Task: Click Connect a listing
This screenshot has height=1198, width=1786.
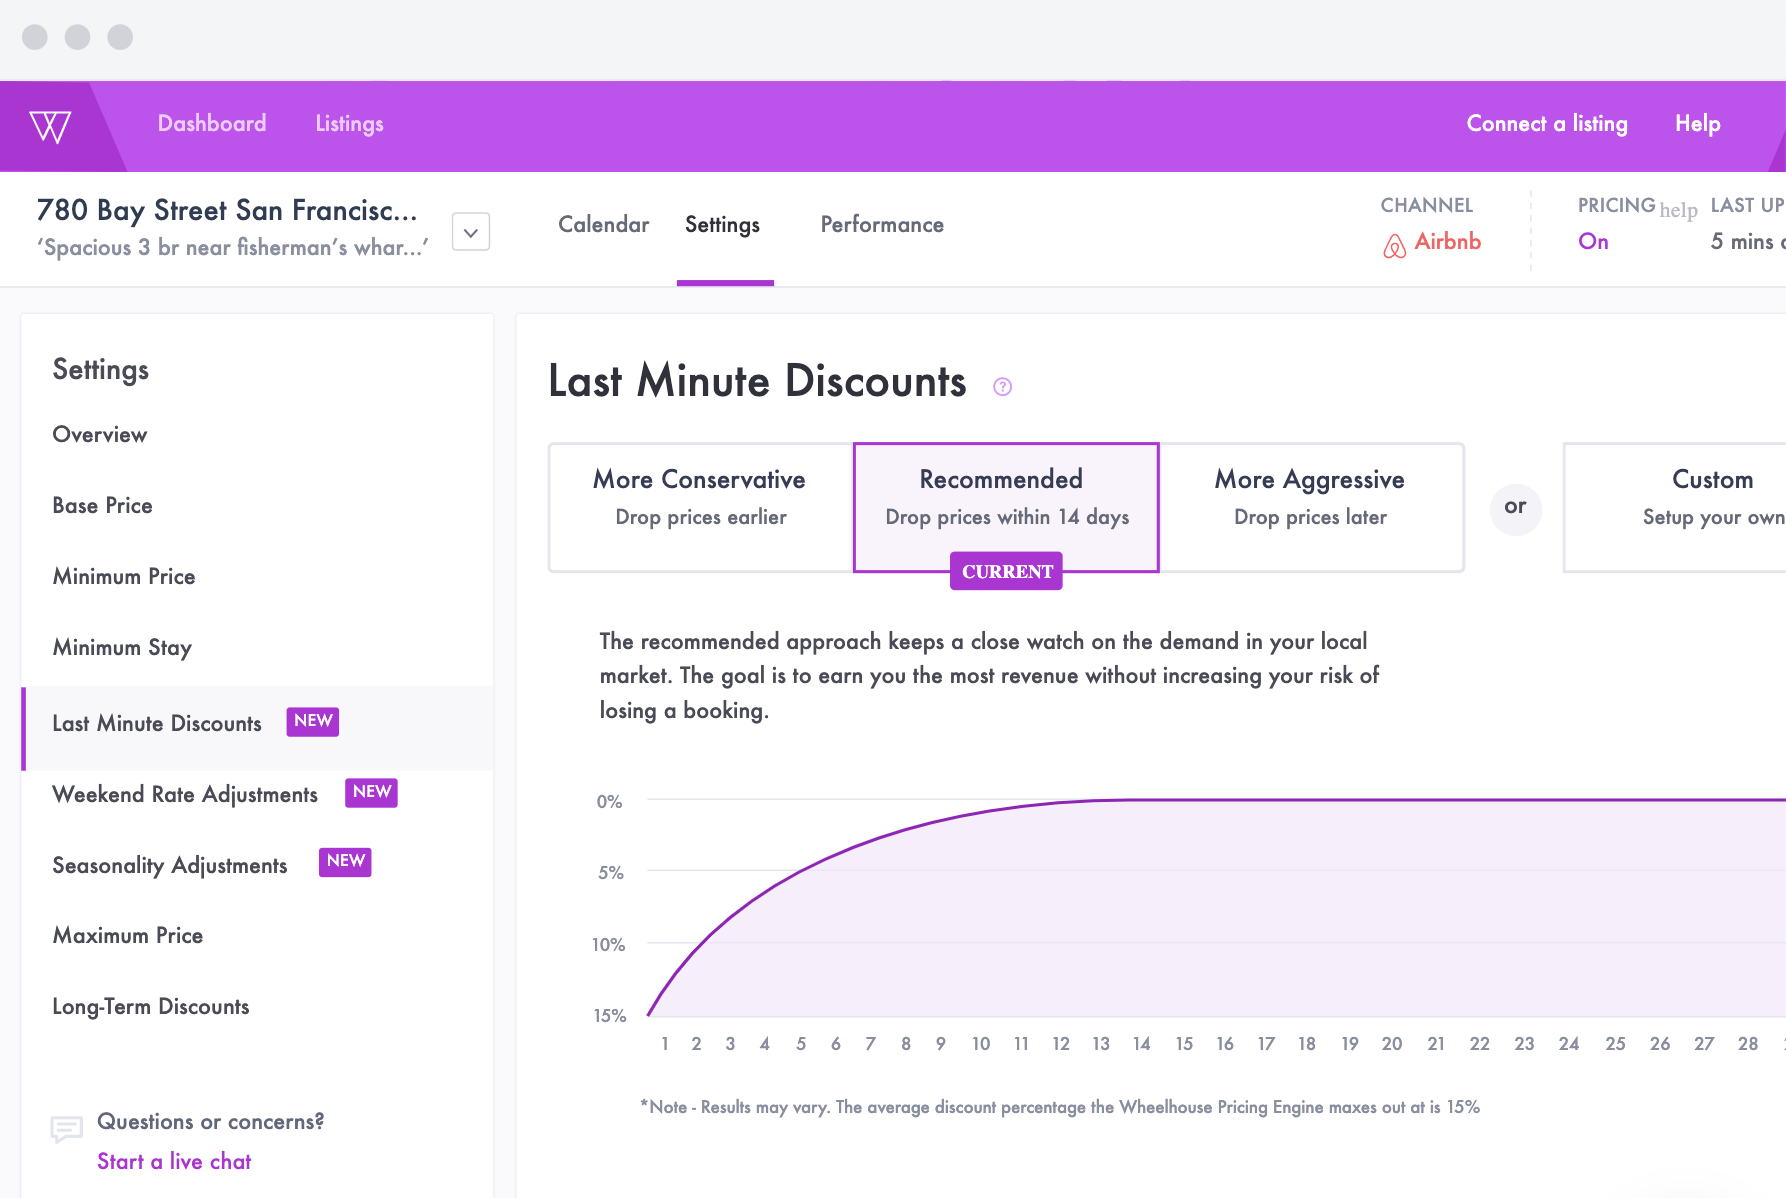Action: pyautogui.click(x=1547, y=124)
